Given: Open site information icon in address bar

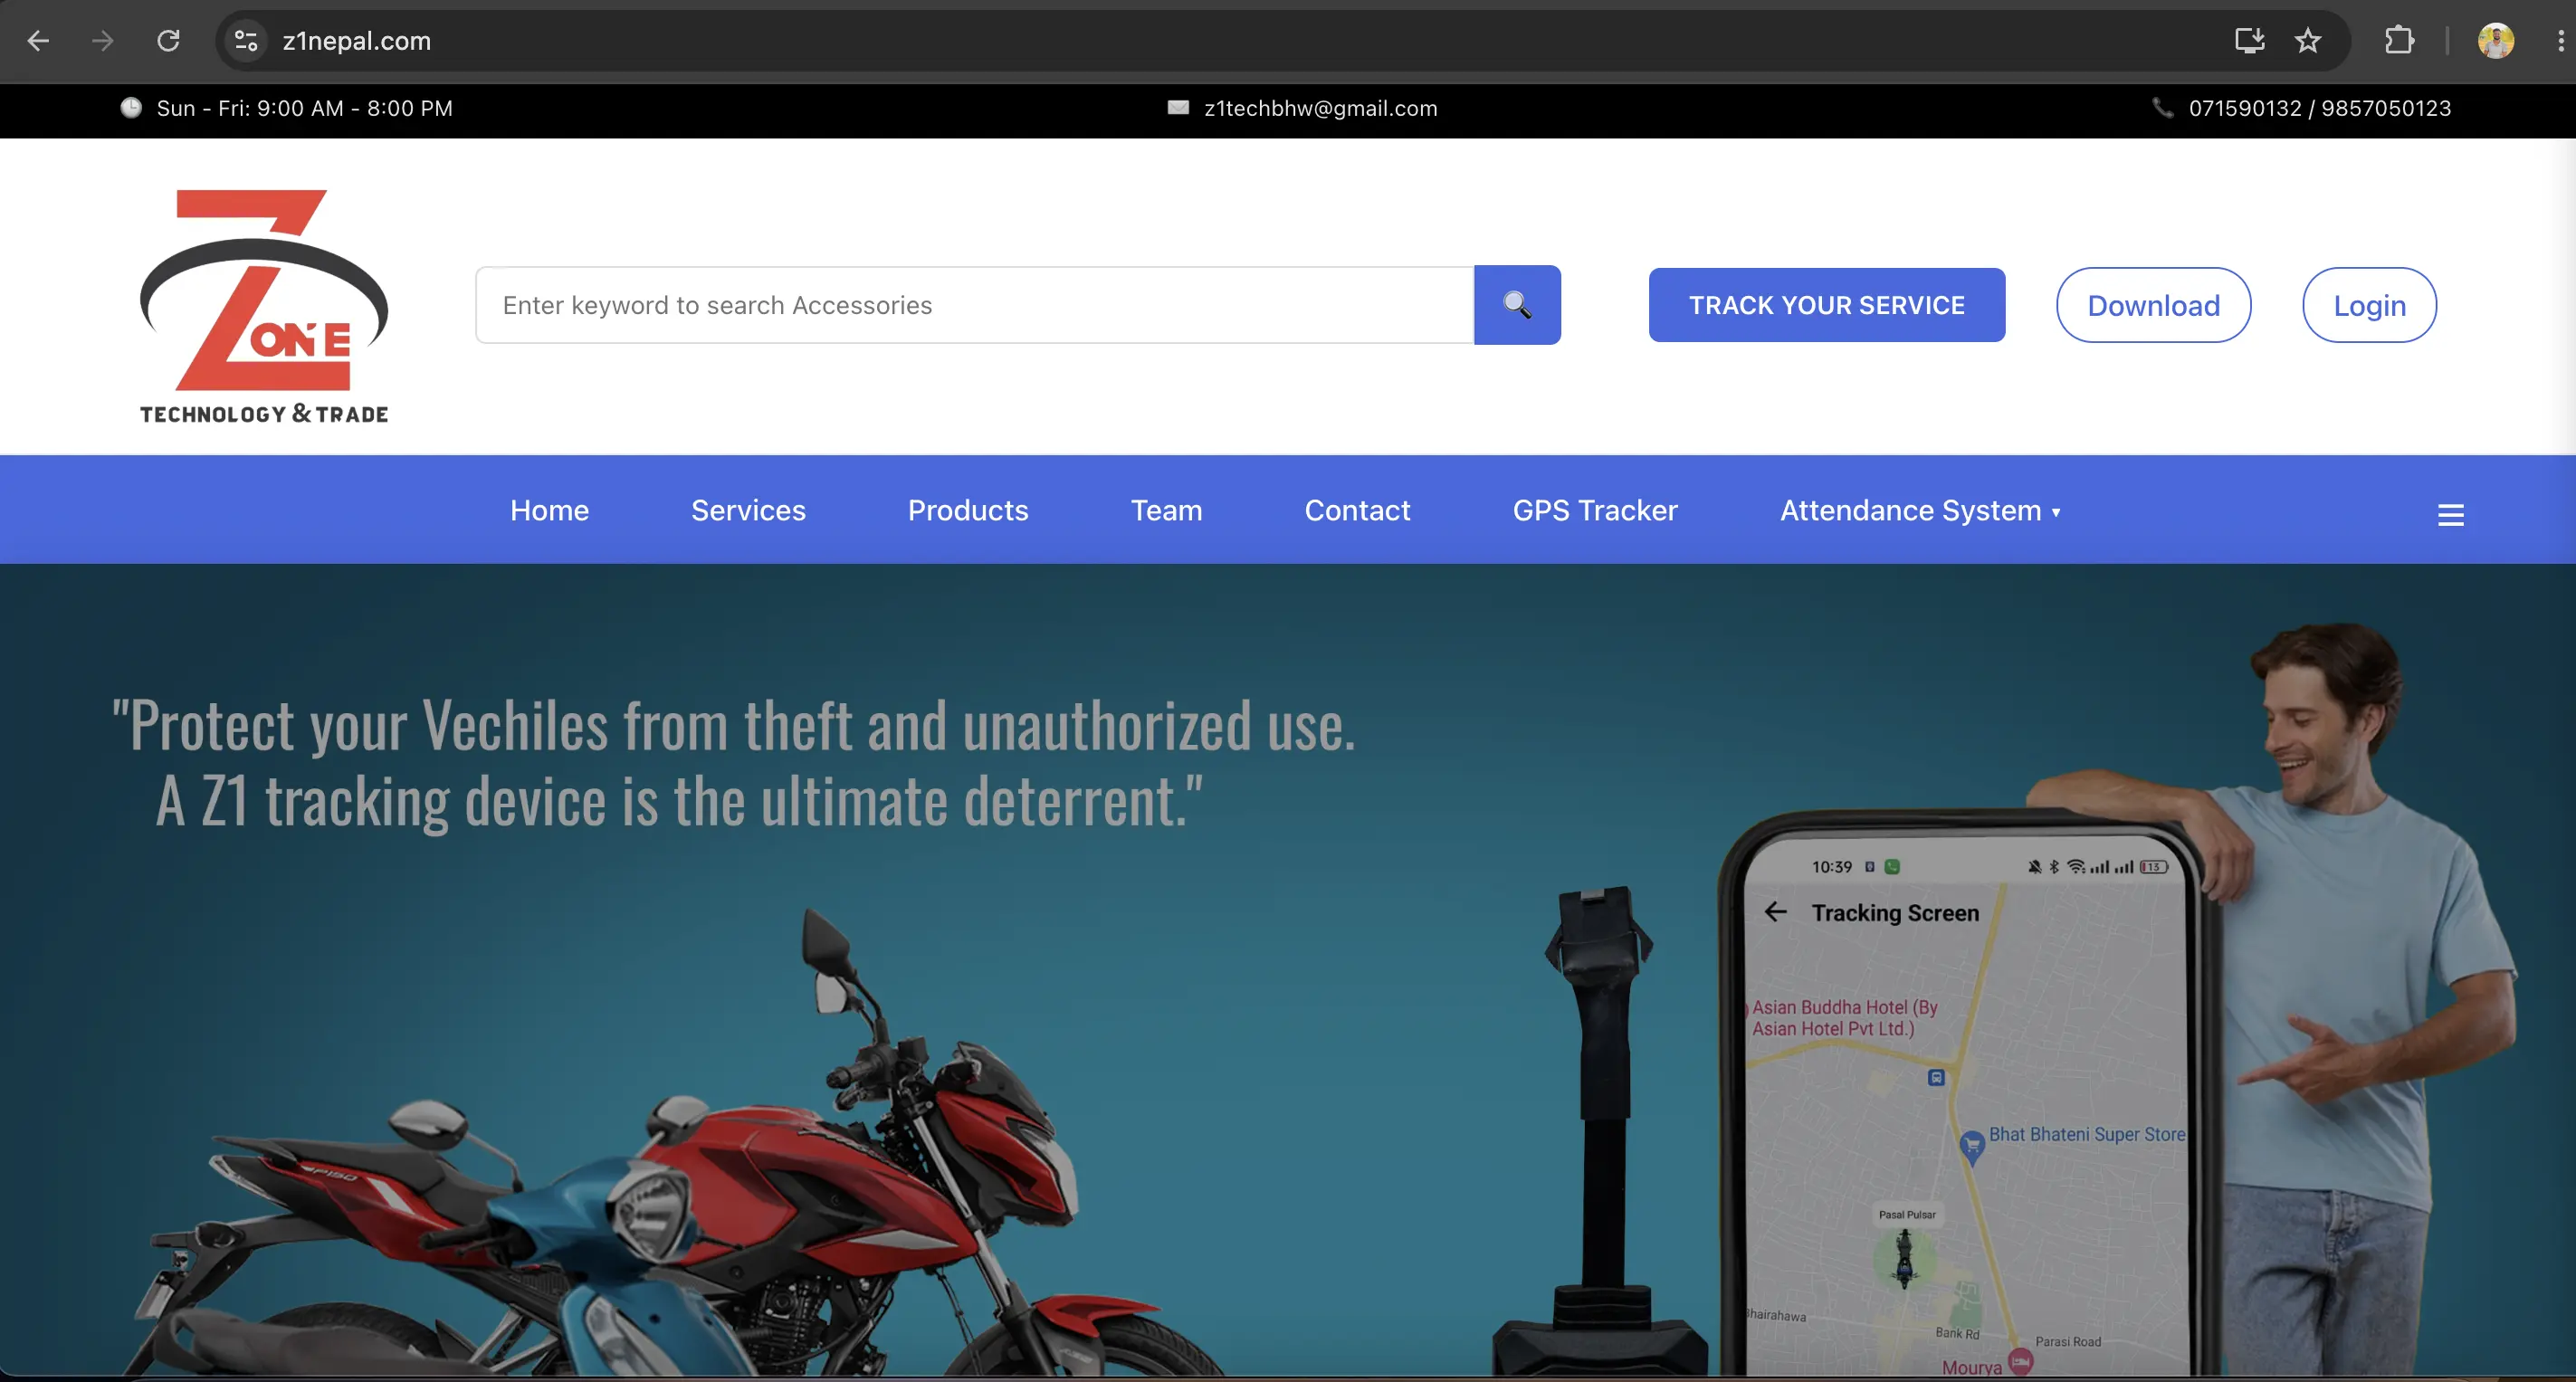Looking at the screenshot, I should click(x=246, y=41).
